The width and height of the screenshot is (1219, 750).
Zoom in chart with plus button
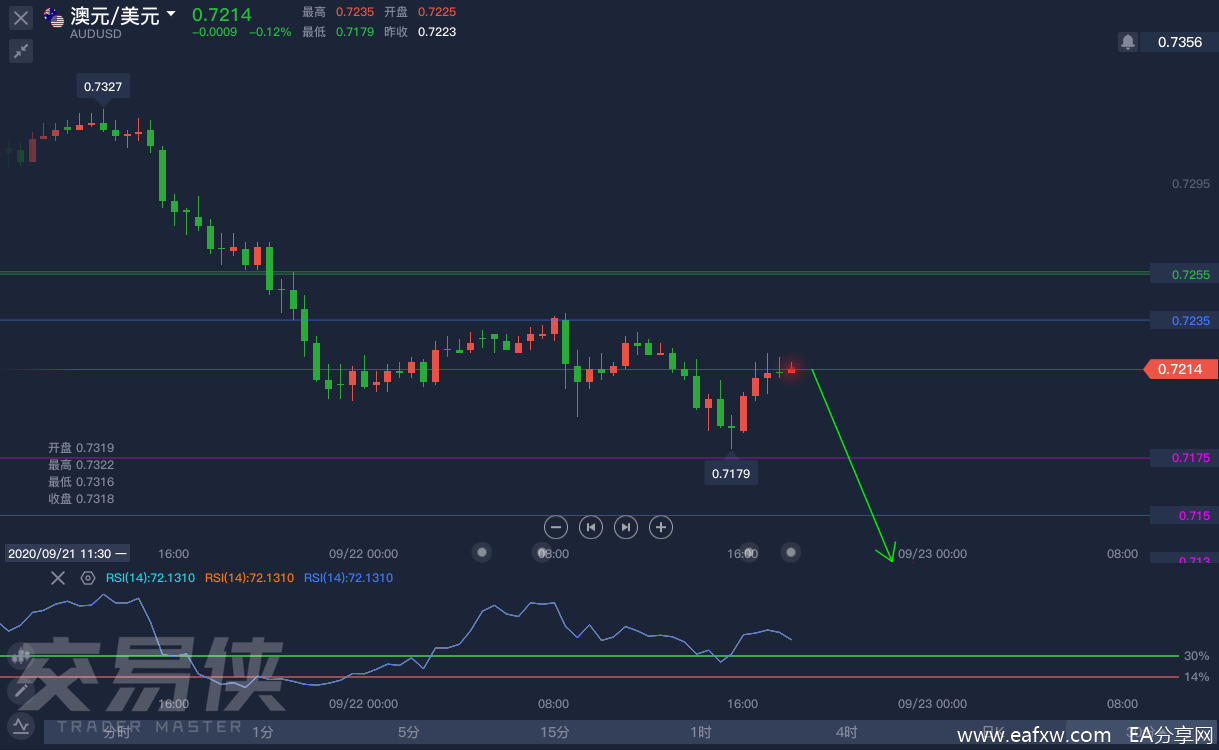[661, 527]
